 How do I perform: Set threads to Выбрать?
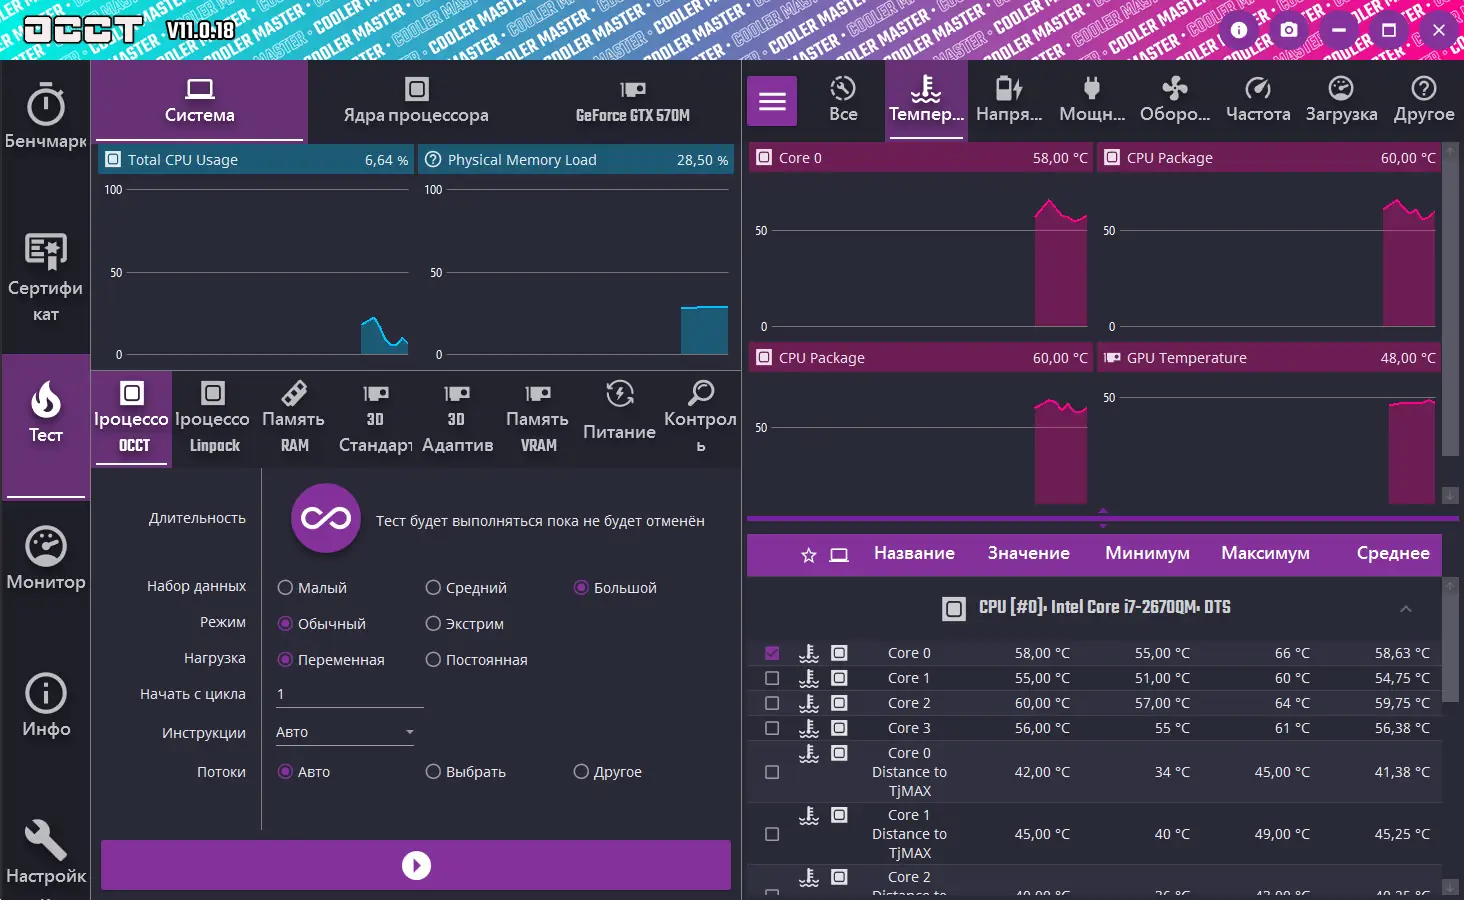click(466, 772)
